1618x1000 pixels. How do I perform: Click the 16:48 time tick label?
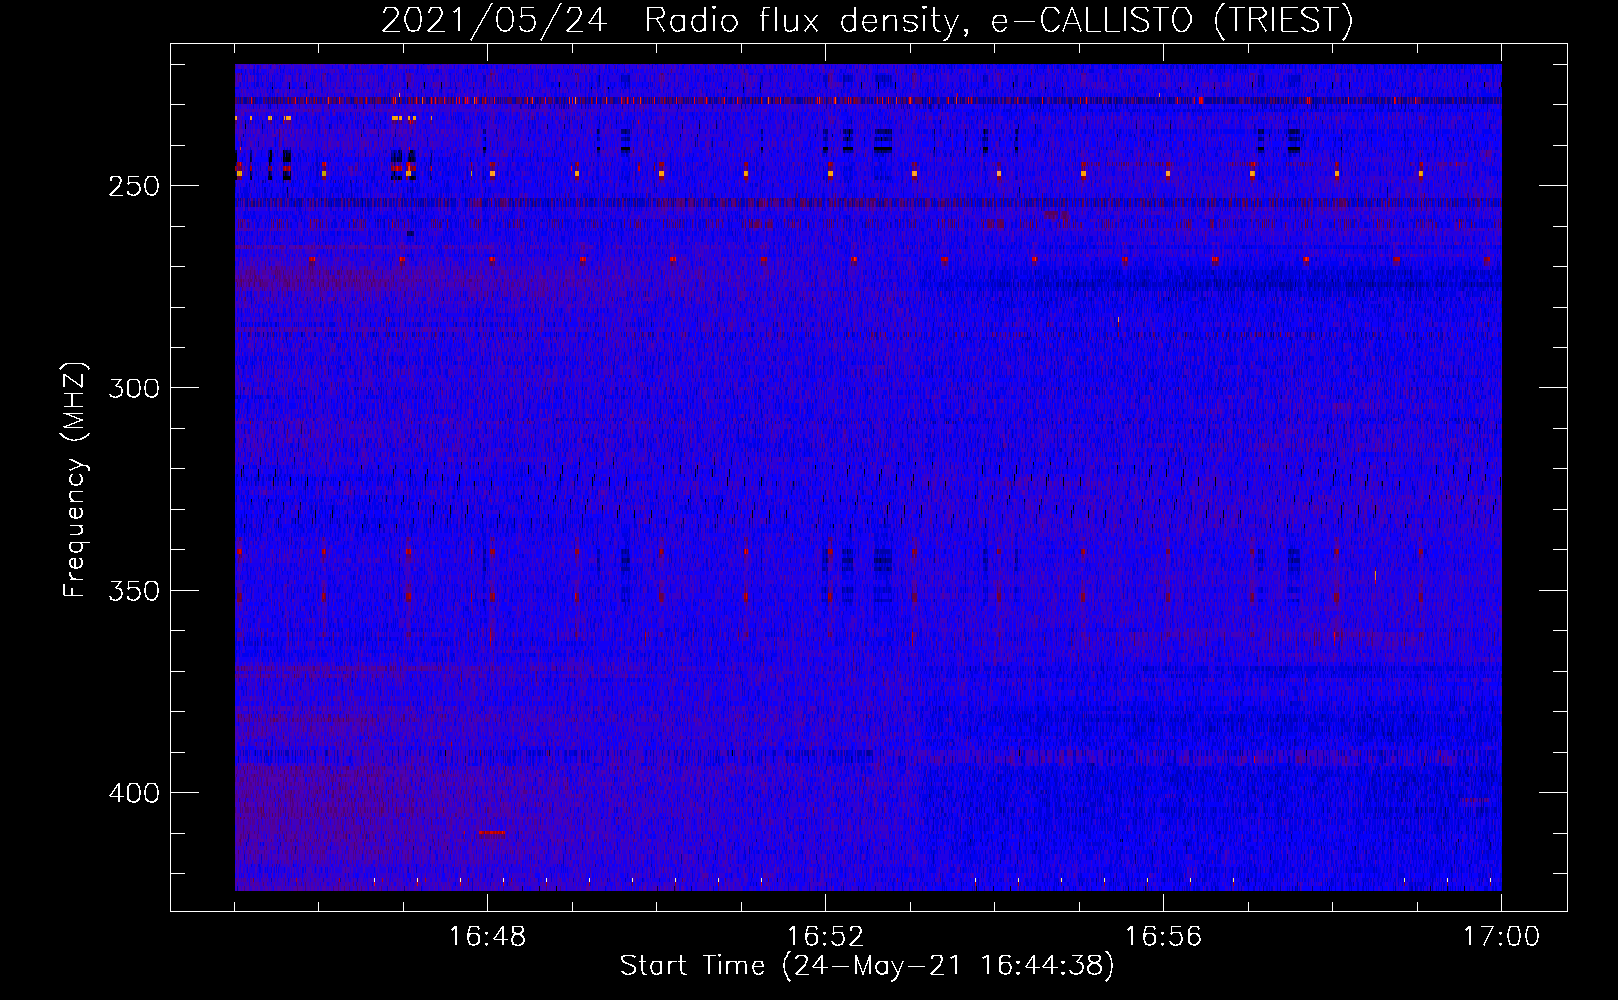tap(487, 937)
